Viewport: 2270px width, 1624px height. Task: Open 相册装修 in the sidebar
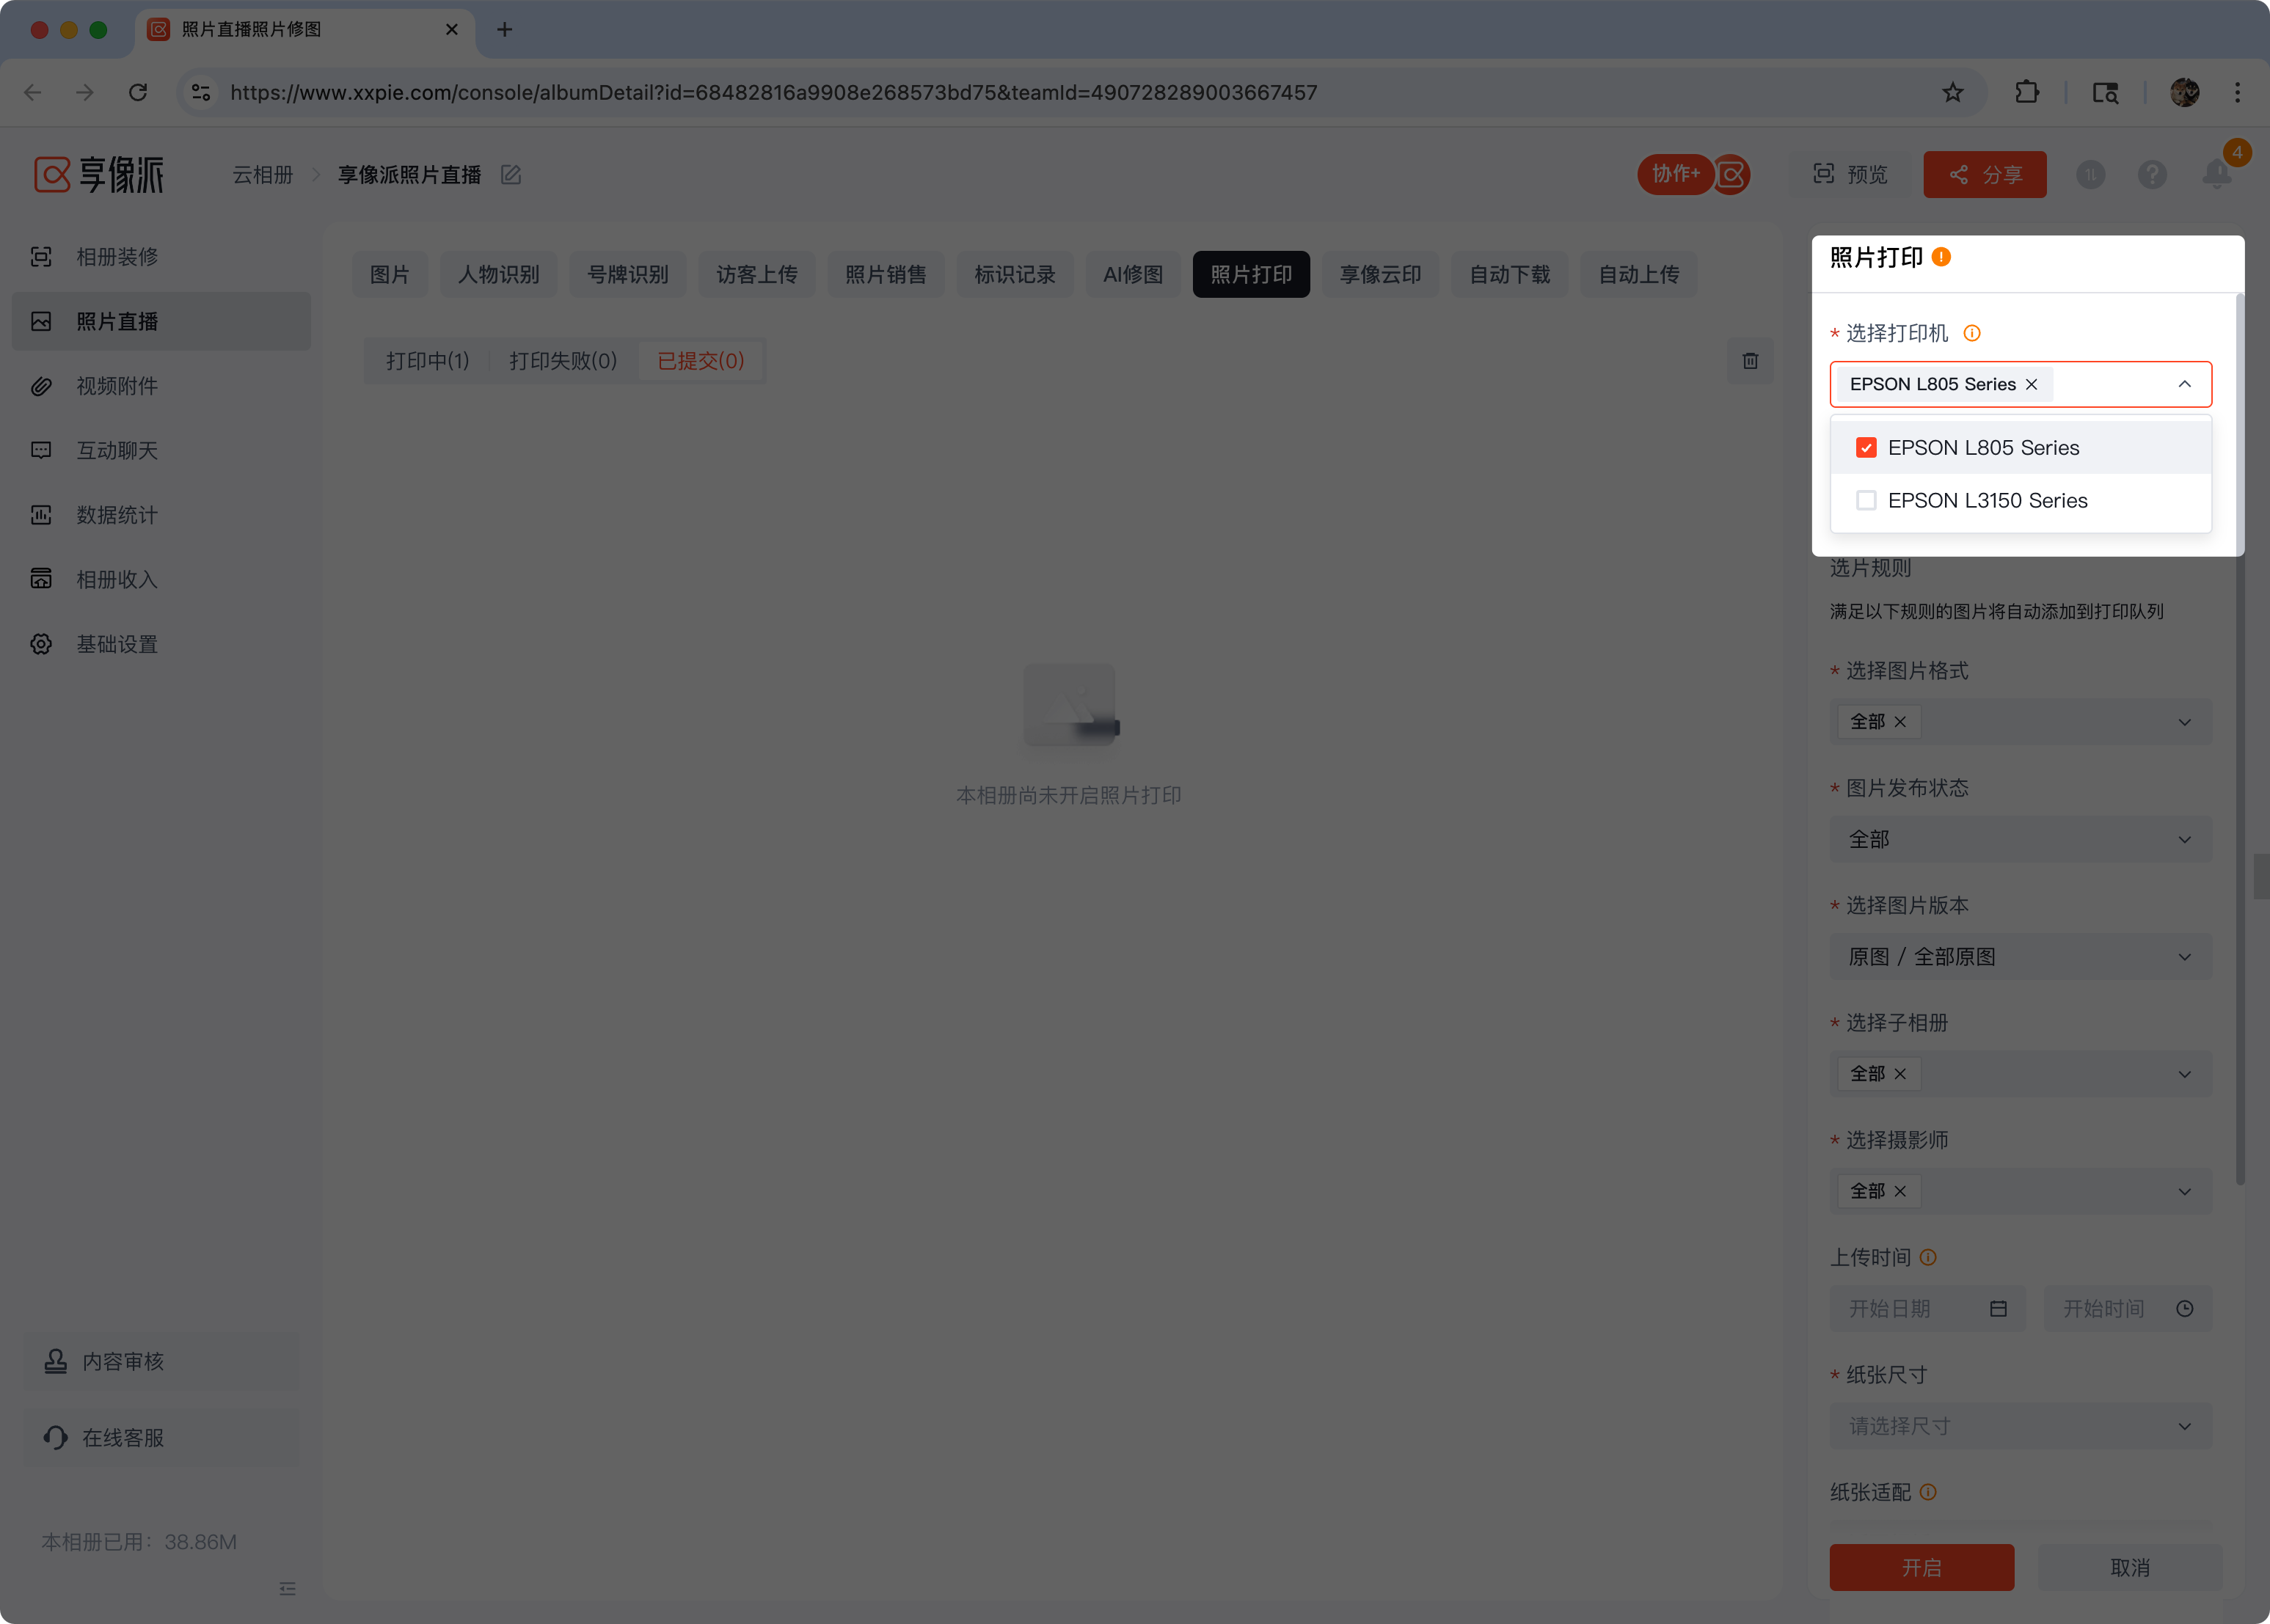(x=161, y=257)
